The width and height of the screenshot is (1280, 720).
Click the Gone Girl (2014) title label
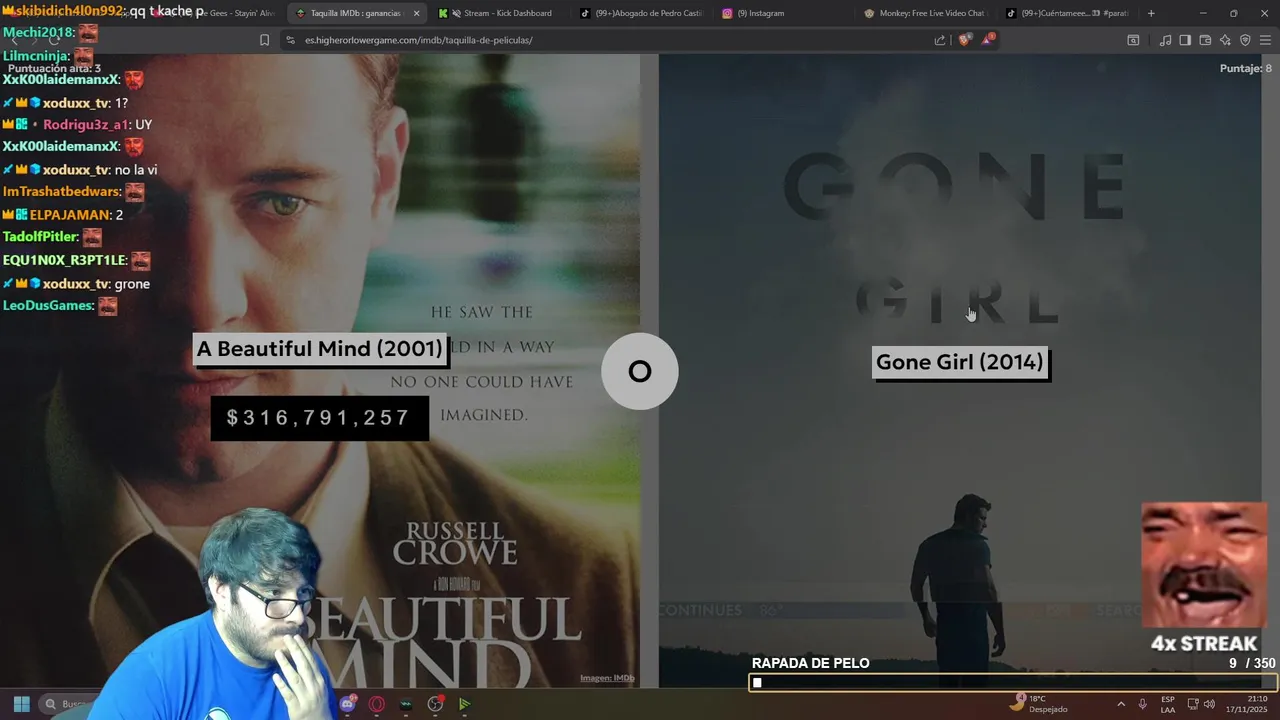(960, 362)
